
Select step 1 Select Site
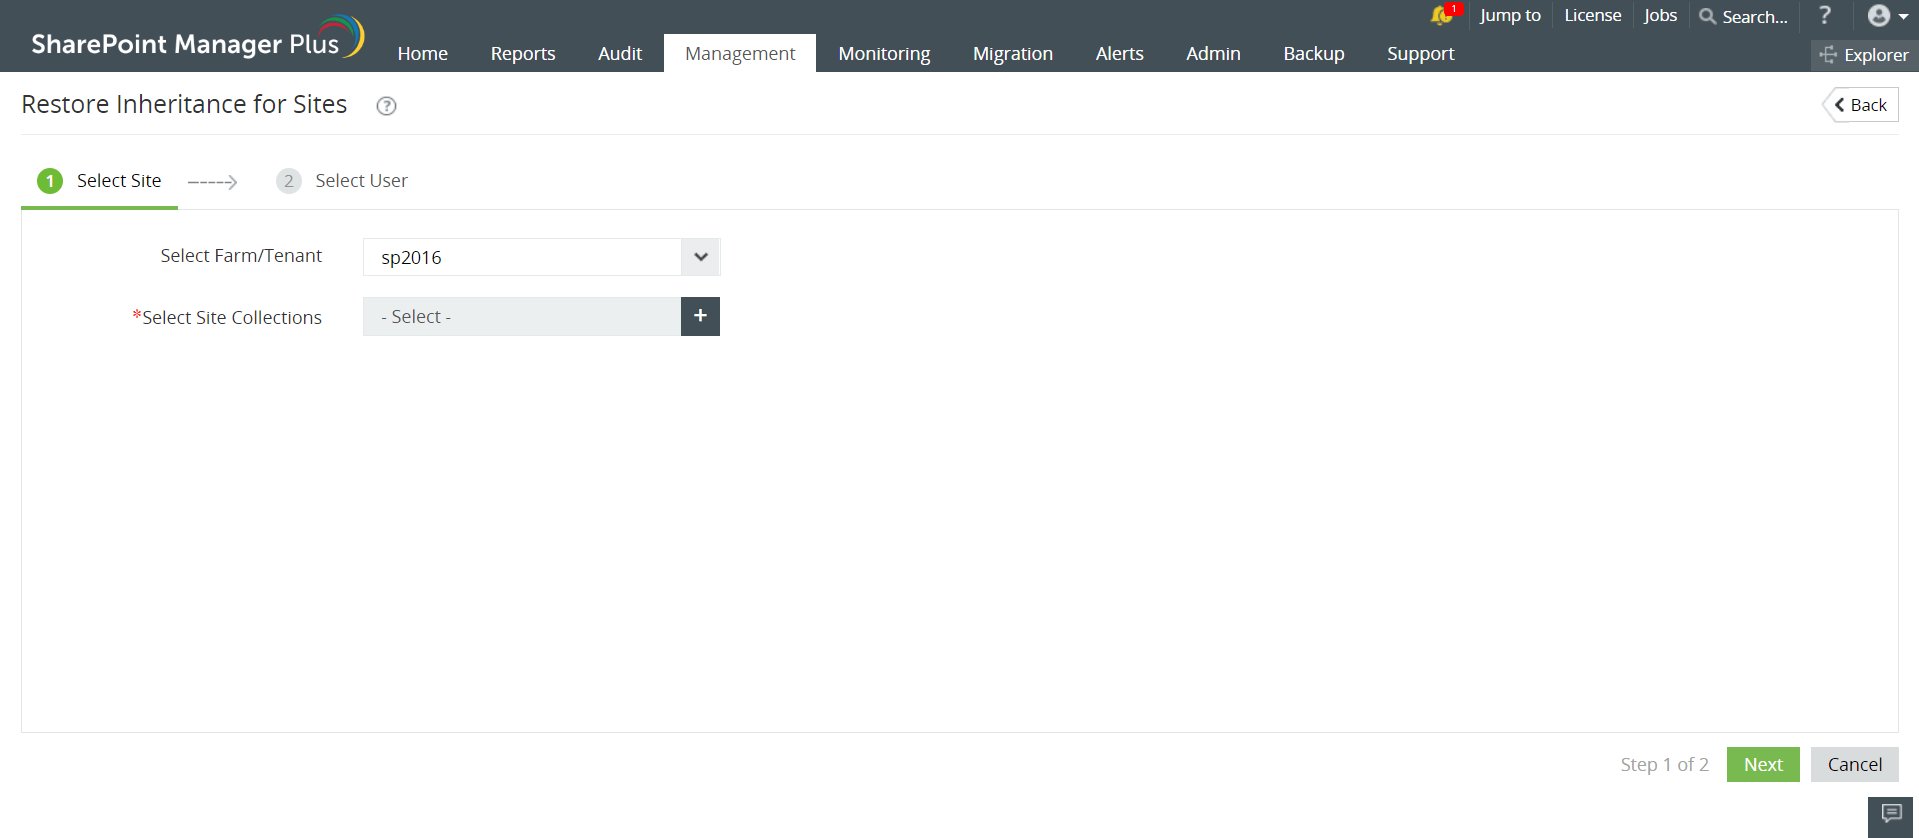(99, 181)
